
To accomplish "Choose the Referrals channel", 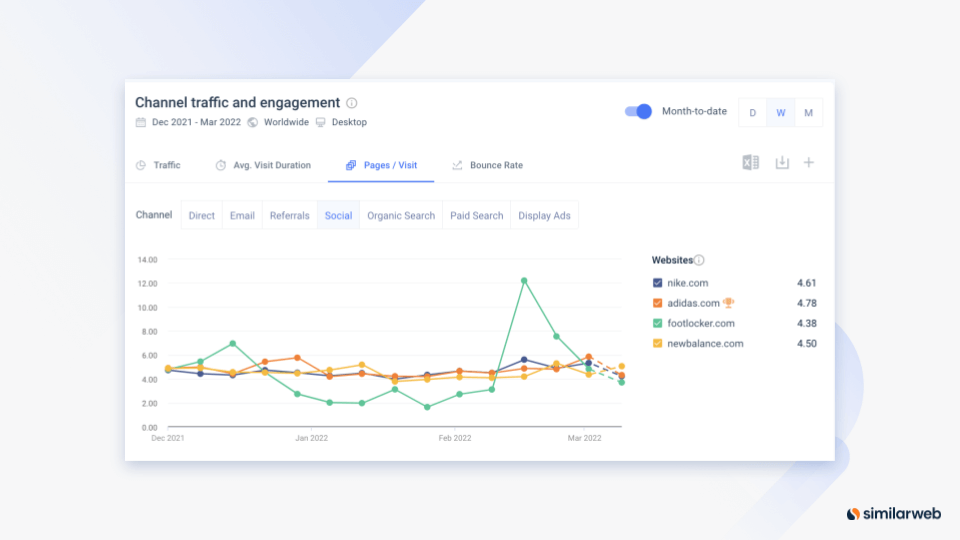I will pos(290,216).
